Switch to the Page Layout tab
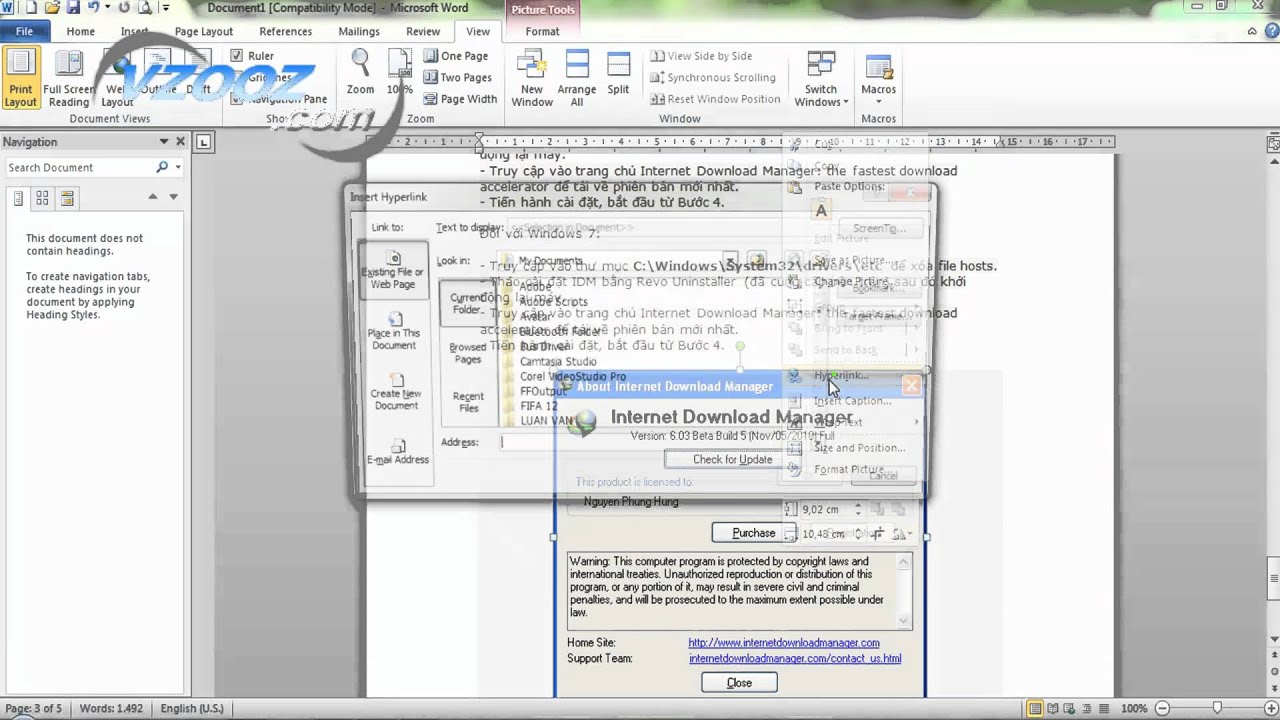Viewport: 1280px width, 720px height. (203, 31)
